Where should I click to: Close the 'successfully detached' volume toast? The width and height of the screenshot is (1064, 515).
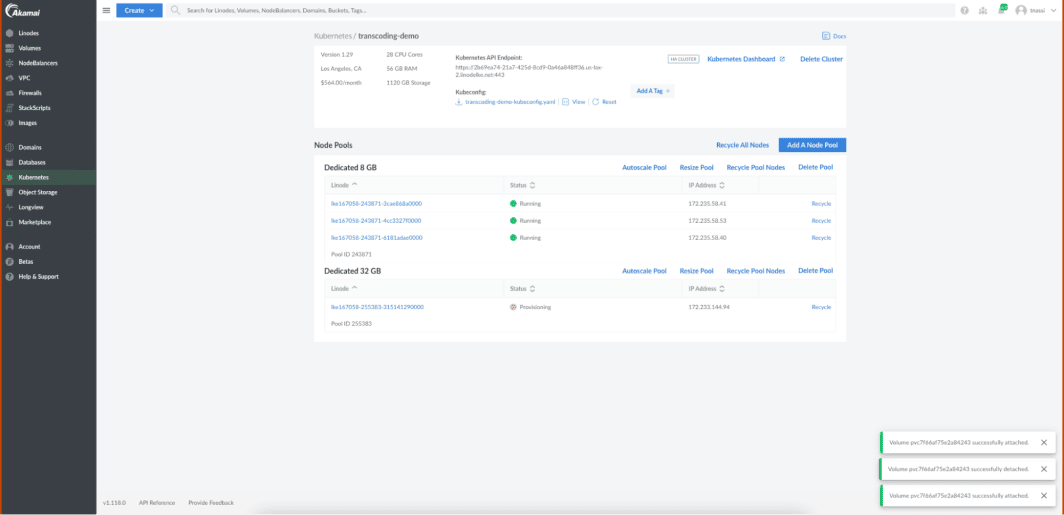coord(1044,468)
